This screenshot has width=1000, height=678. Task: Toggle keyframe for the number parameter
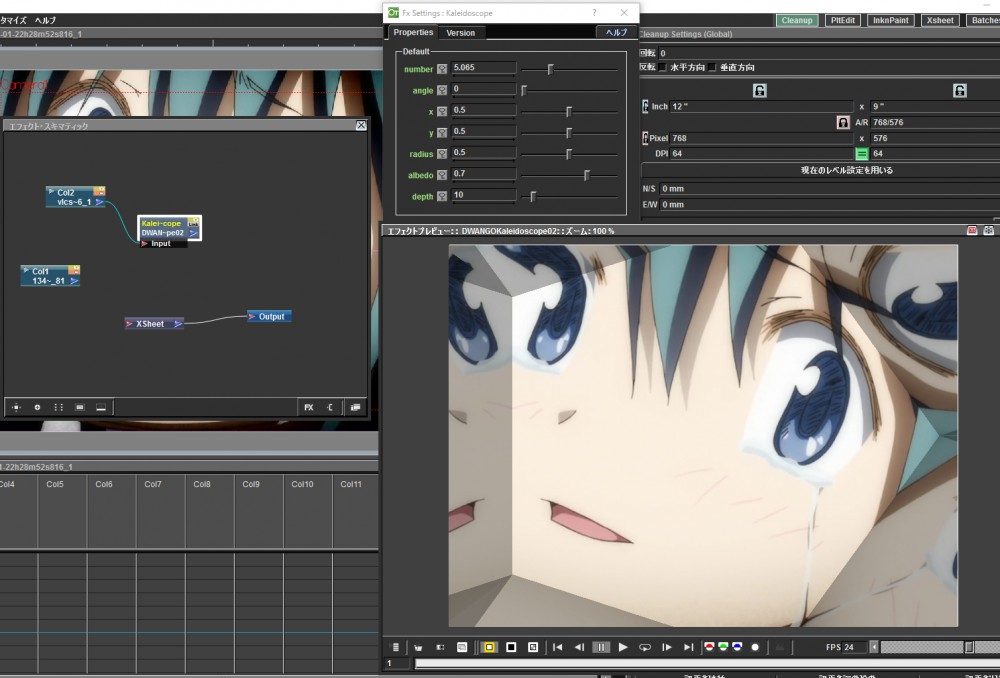pos(442,69)
